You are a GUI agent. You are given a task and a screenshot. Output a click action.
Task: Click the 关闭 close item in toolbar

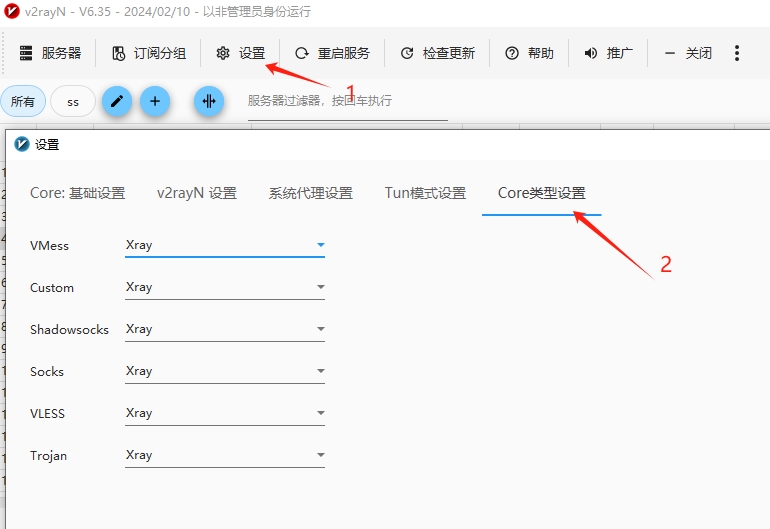[x=688, y=53]
